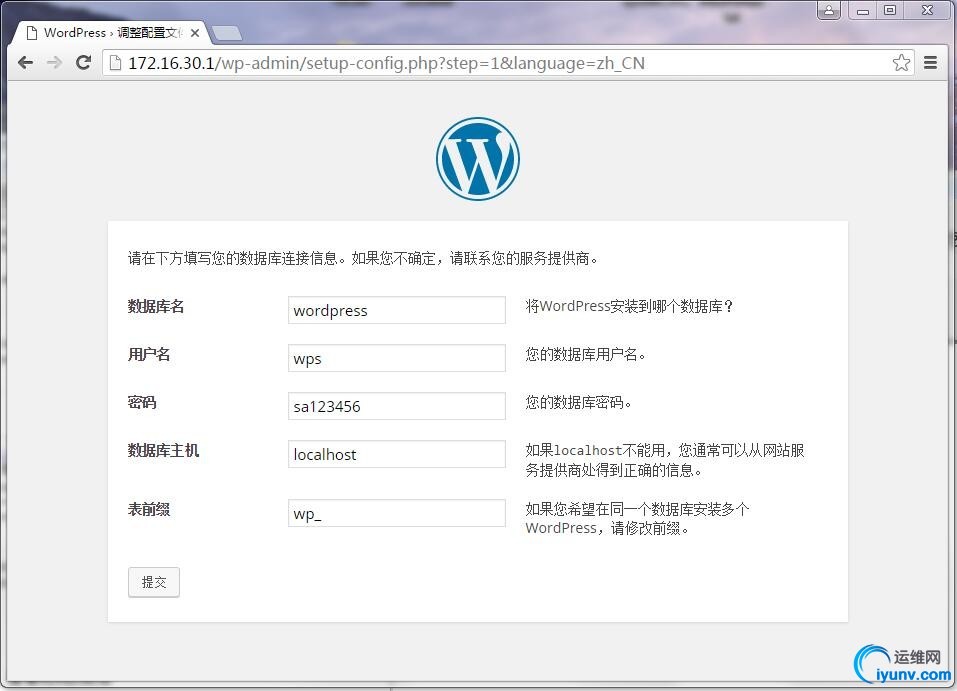
Task: Click the 数据库名 label
Action: (x=156, y=306)
